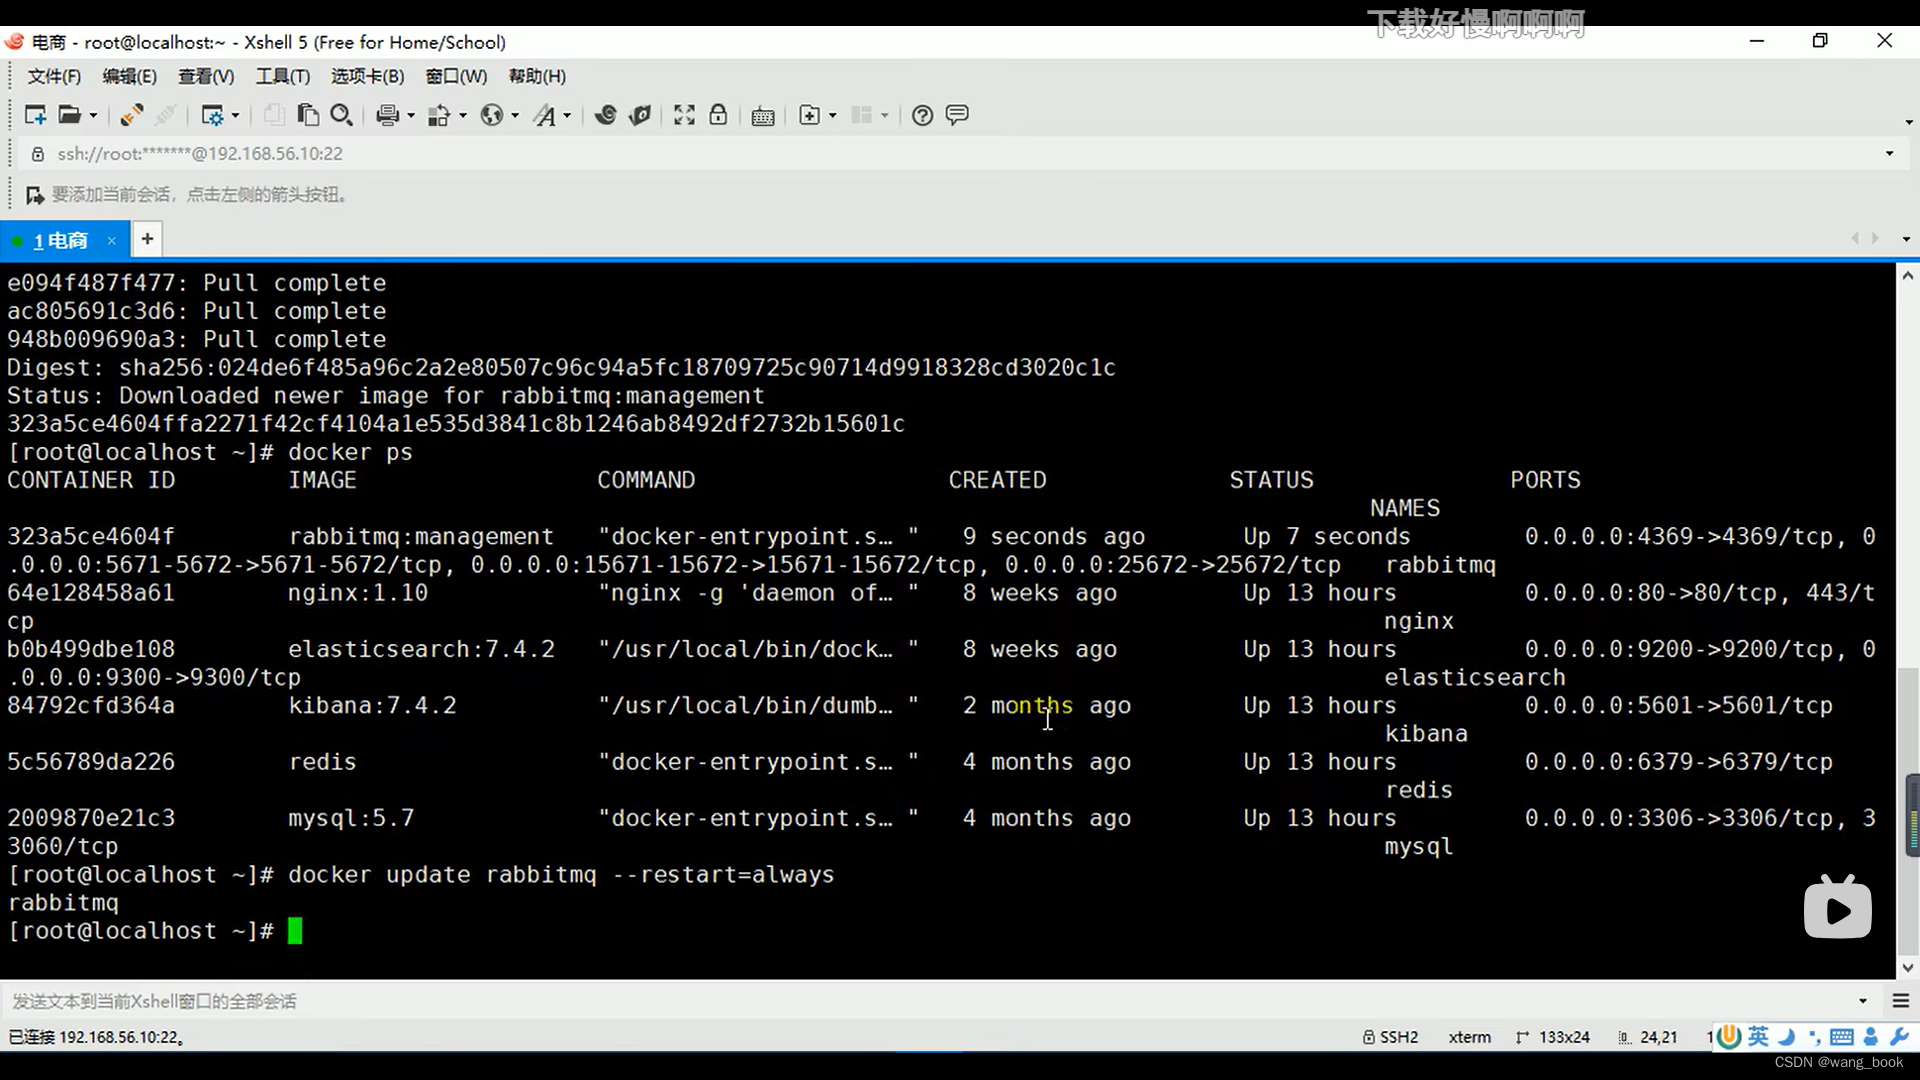Click the Xagent swirl icon
The image size is (1920, 1080).
click(x=605, y=115)
